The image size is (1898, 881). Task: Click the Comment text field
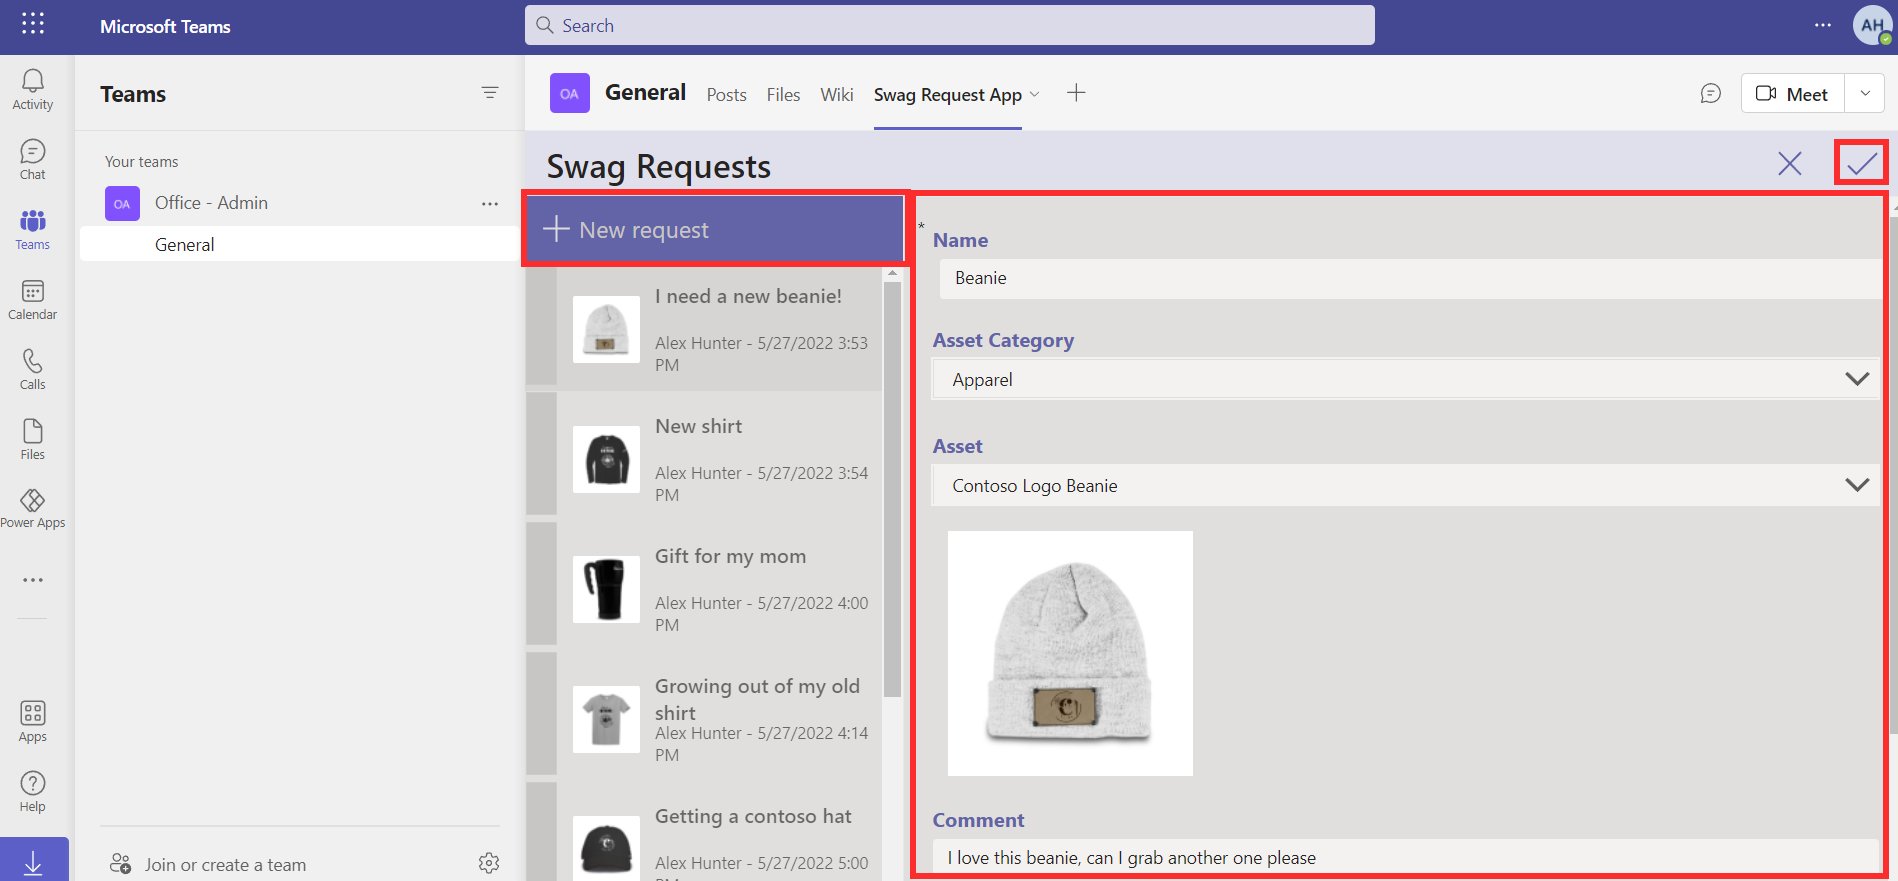tap(1405, 857)
